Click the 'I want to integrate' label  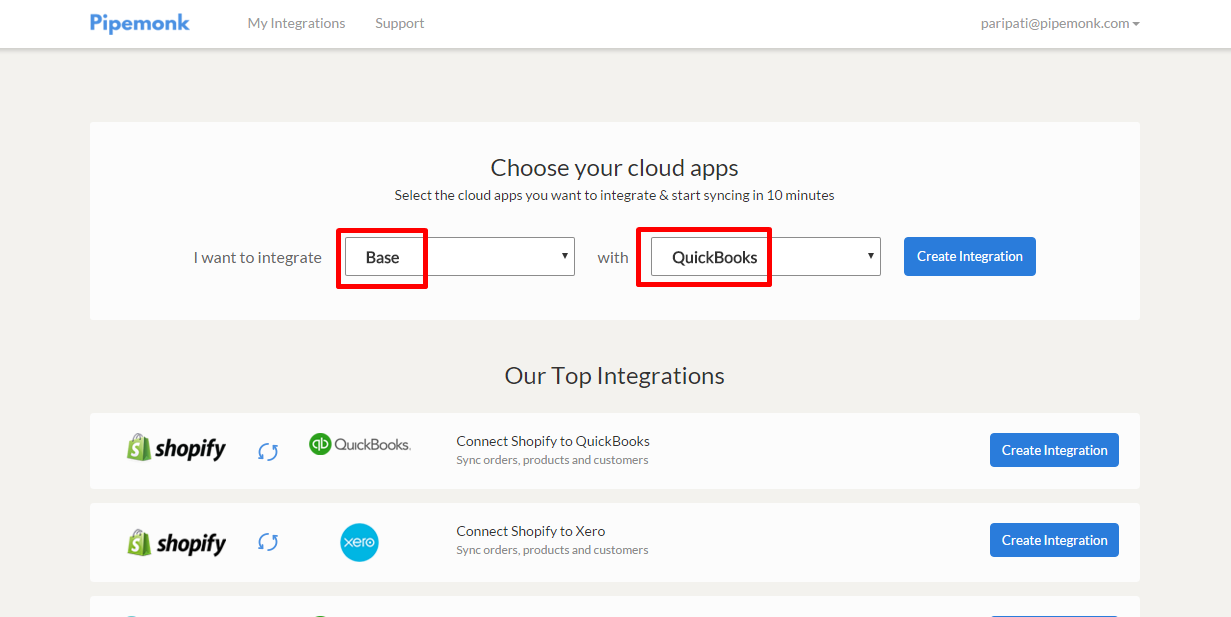point(258,257)
